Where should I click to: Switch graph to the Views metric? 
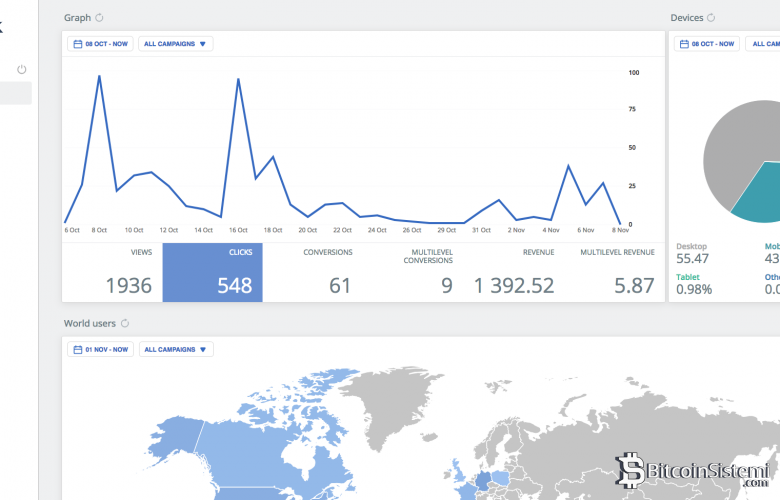pos(112,272)
